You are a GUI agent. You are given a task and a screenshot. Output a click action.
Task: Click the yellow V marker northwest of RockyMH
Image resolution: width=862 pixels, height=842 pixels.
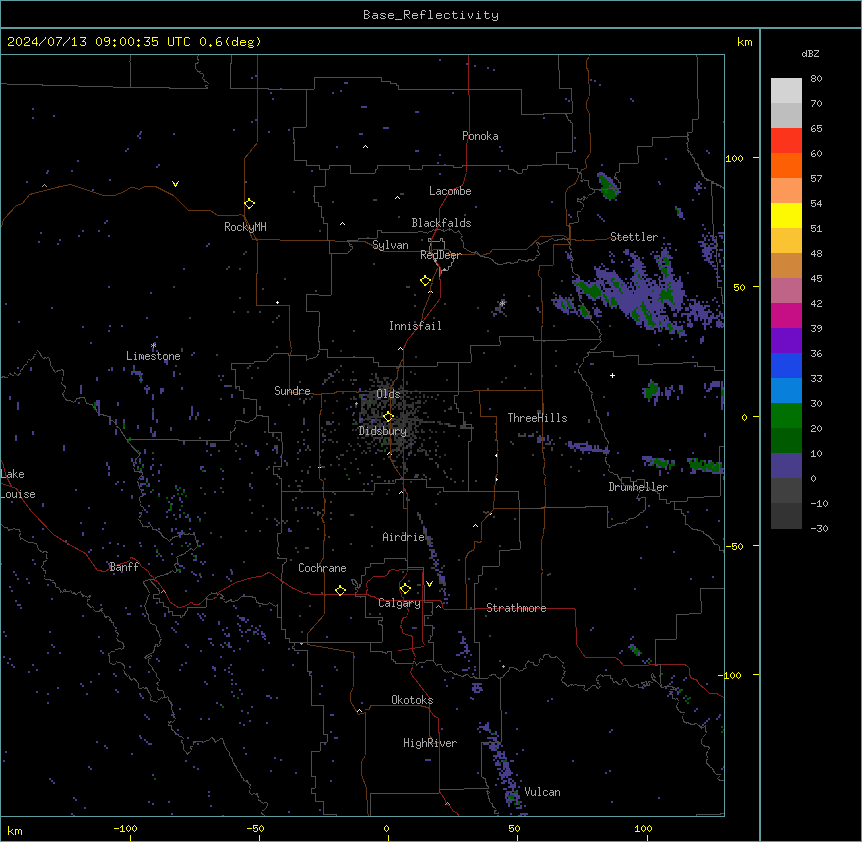click(175, 184)
